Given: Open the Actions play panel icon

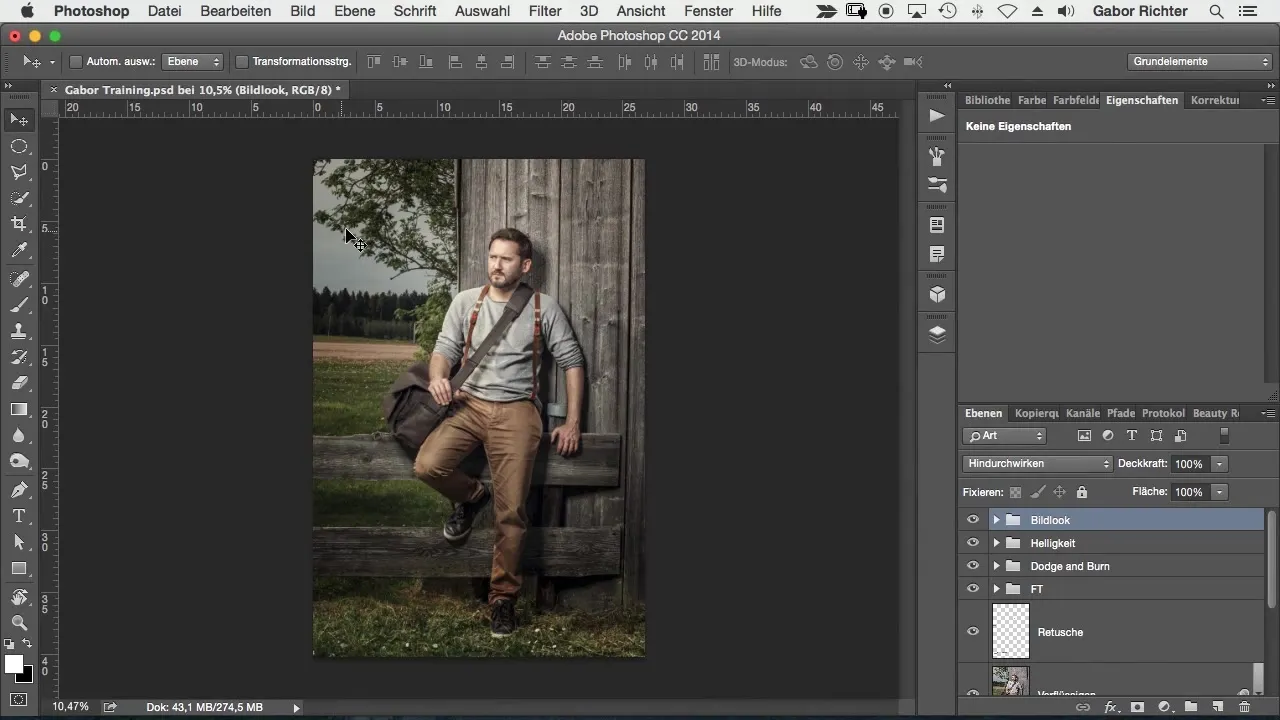Looking at the screenshot, I should pyautogui.click(x=937, y=116).
